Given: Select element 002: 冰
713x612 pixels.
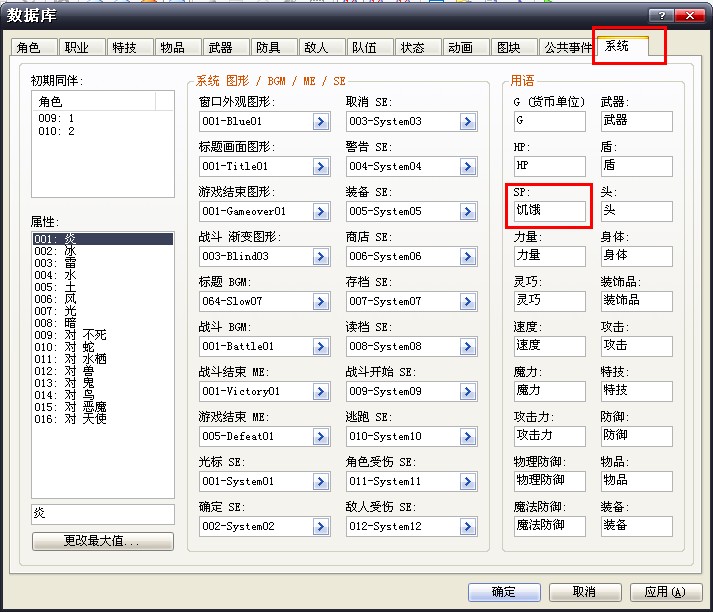Looking at the screenshot, I should point(103,251).
